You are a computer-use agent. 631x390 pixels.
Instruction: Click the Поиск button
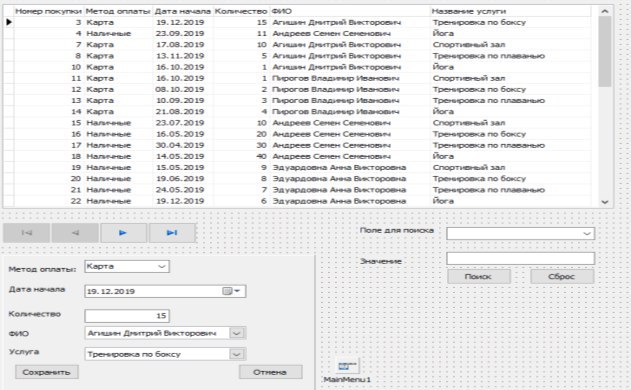[479, 277]
